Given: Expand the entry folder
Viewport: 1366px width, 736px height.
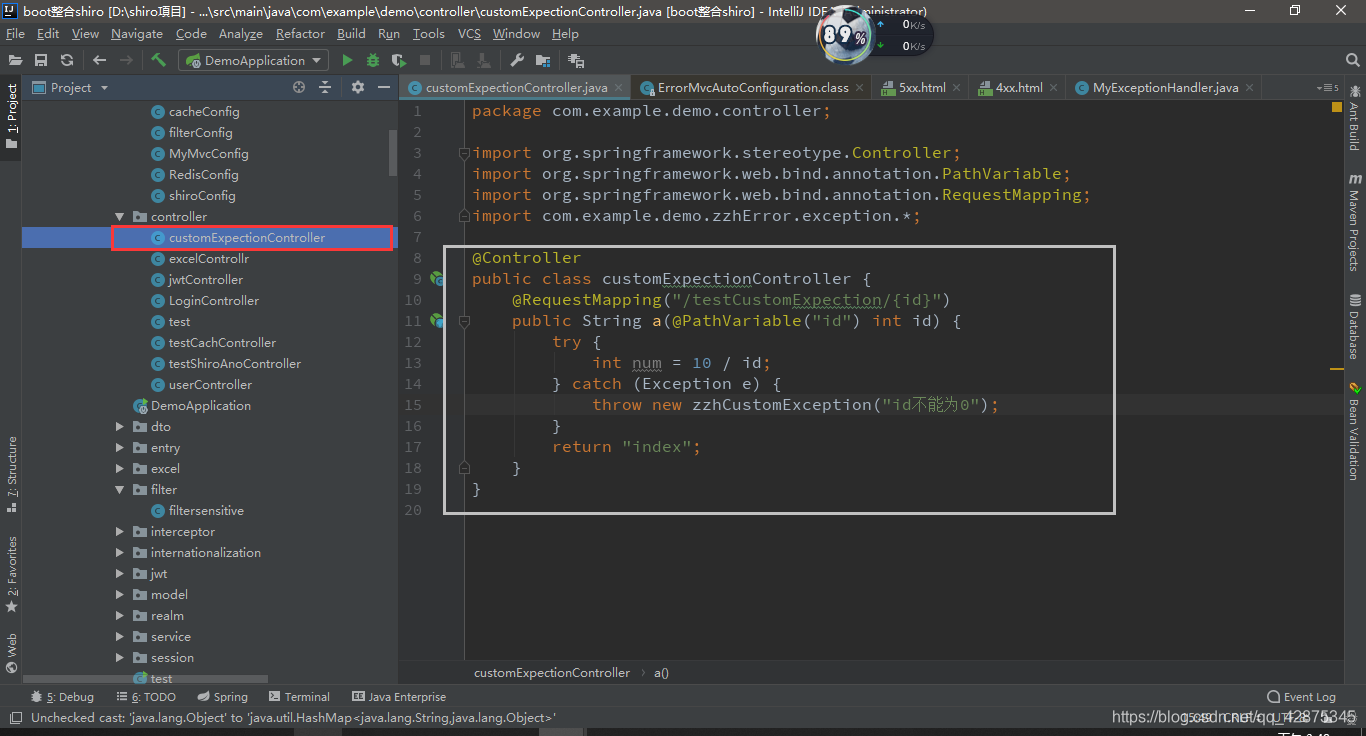Looking at the screenshot, I should point(120,448).
